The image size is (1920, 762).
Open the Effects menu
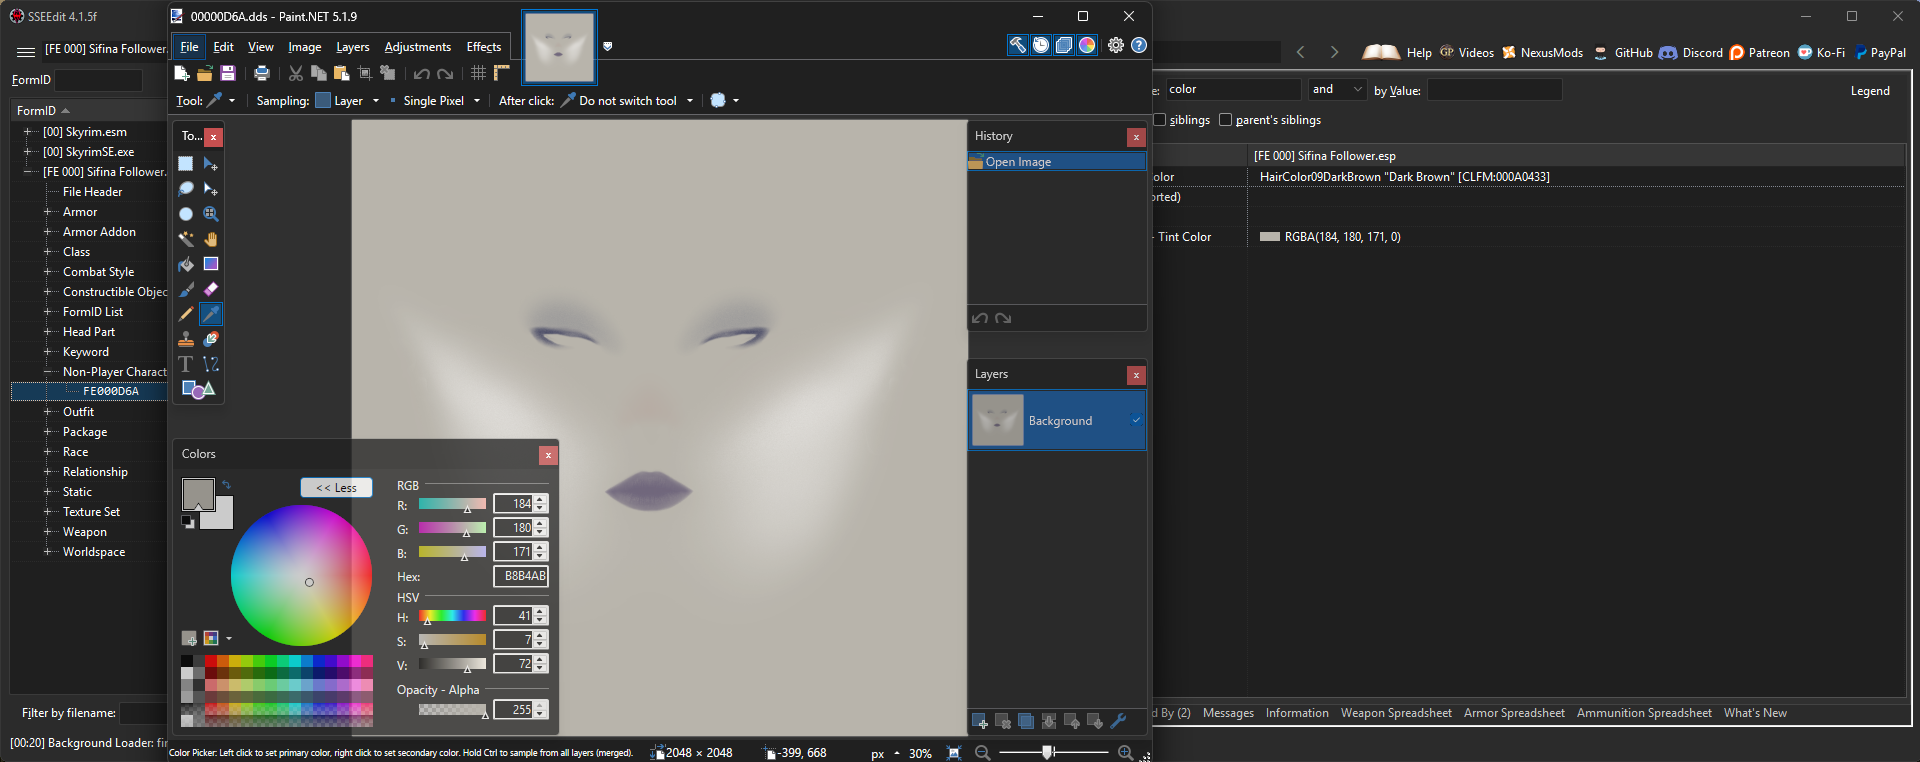(x=483, y=47)
